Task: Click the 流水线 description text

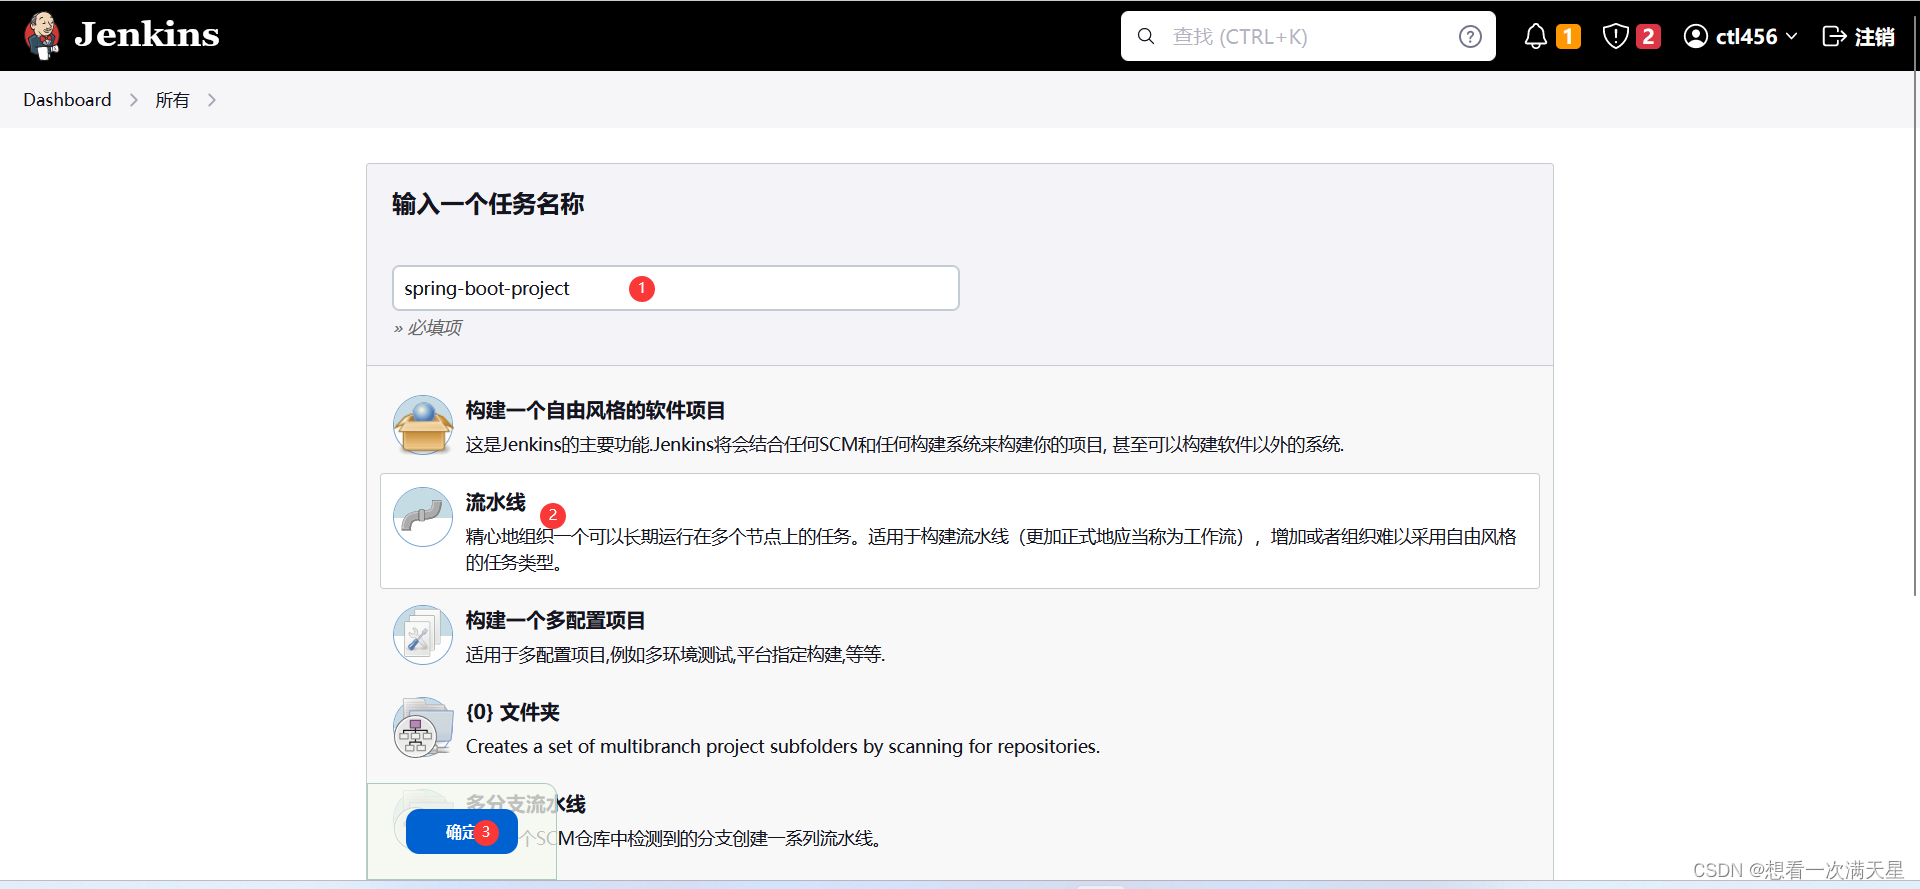Action: pos(991,549)
